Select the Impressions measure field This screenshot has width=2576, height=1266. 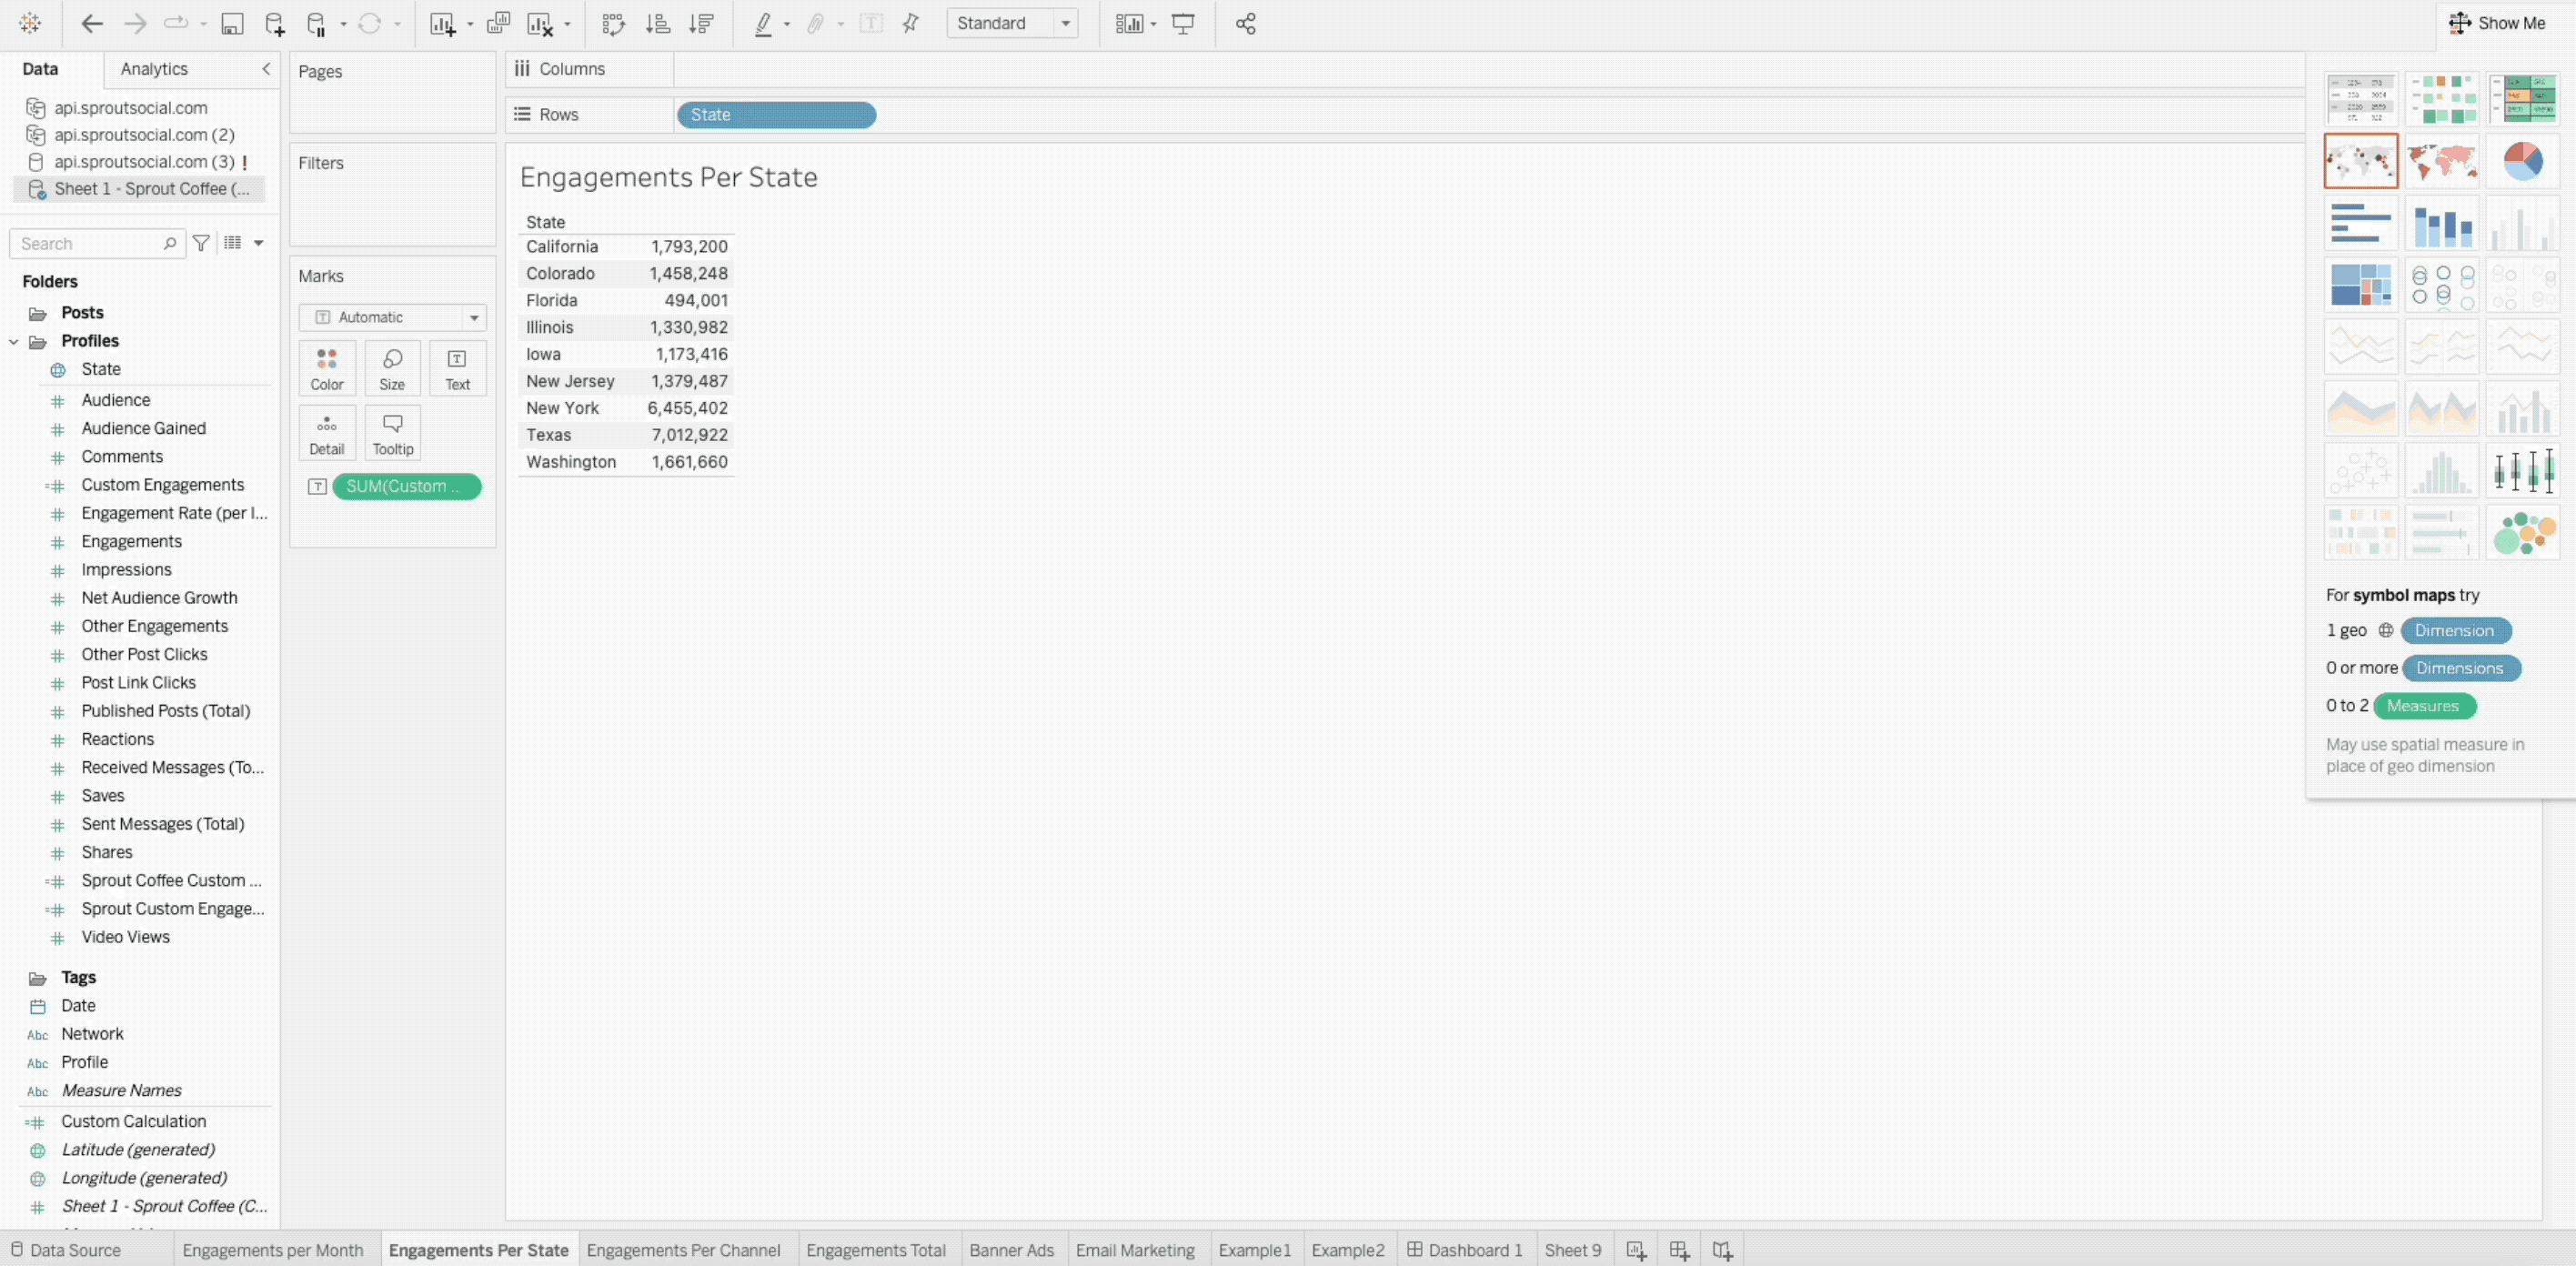[126, 570]
